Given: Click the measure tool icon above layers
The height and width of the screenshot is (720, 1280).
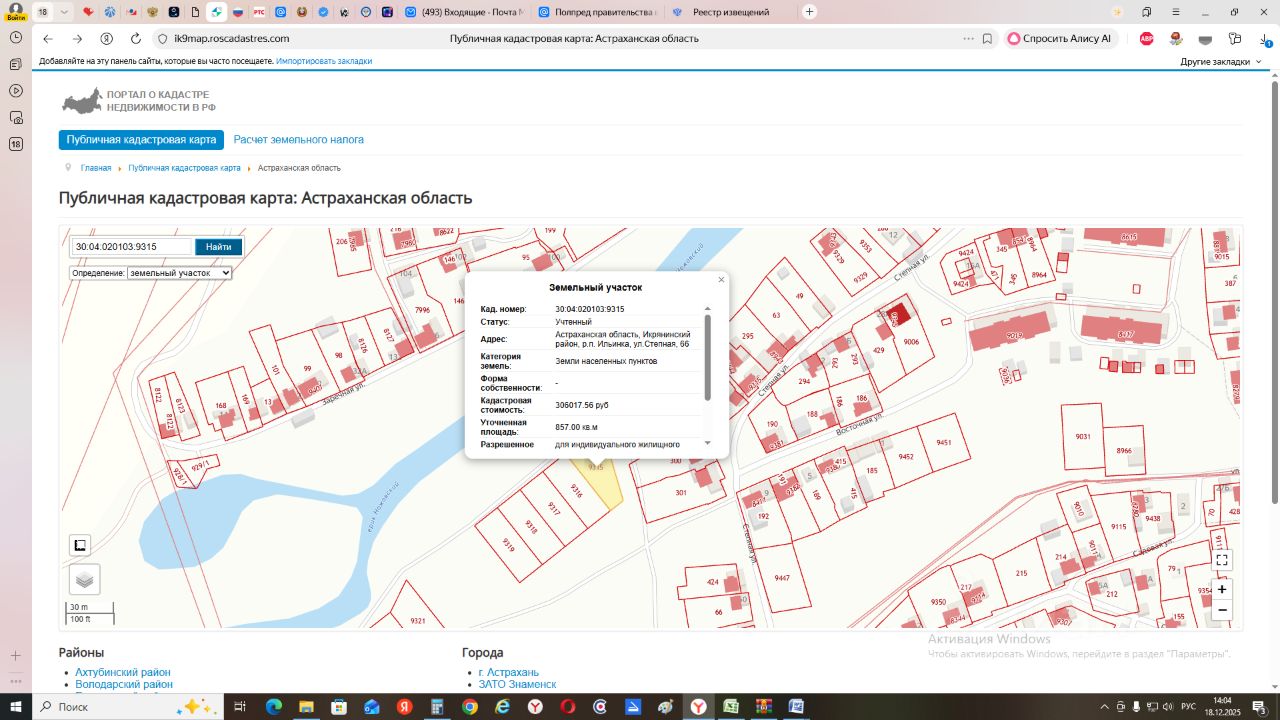Looking at the screenshot, I should click(80, 545).
